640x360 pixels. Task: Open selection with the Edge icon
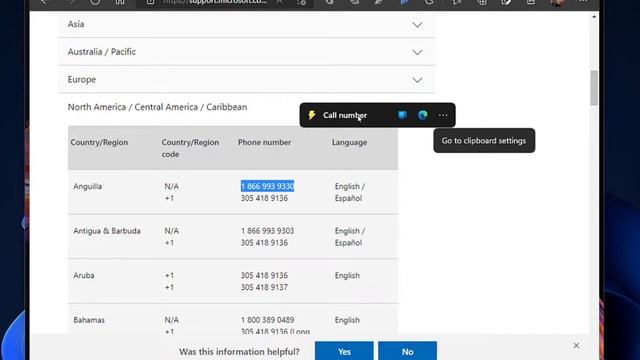(422, 115)
